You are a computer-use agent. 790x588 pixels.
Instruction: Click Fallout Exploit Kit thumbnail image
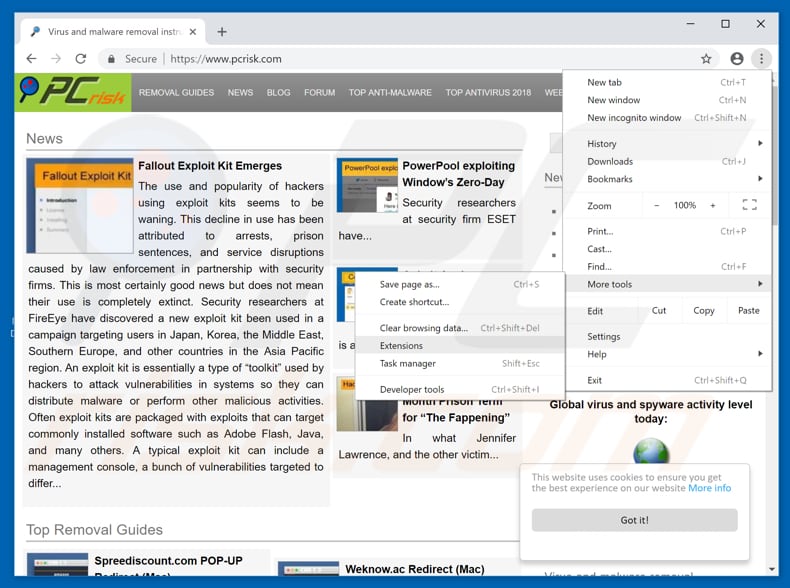(x=80, y=206)
